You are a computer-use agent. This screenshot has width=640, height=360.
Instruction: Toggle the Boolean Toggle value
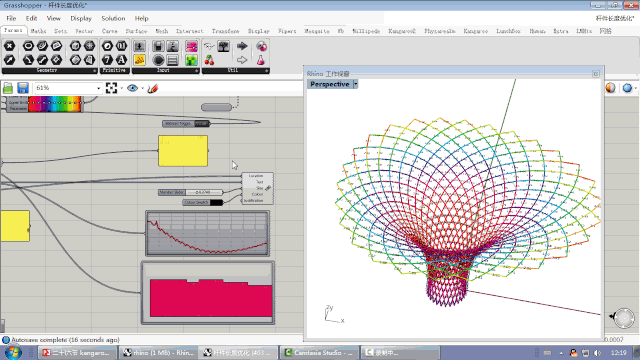[201, 124]
